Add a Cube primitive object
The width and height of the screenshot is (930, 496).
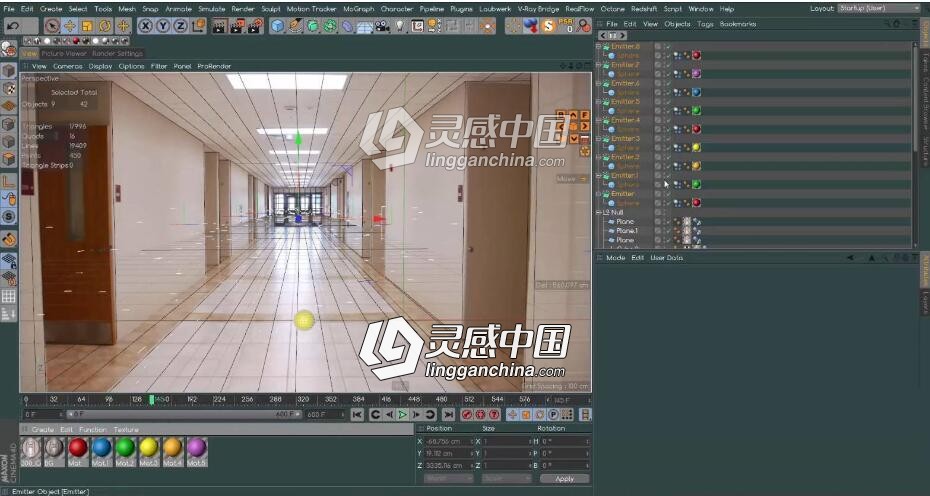click(x=277, y=26)
